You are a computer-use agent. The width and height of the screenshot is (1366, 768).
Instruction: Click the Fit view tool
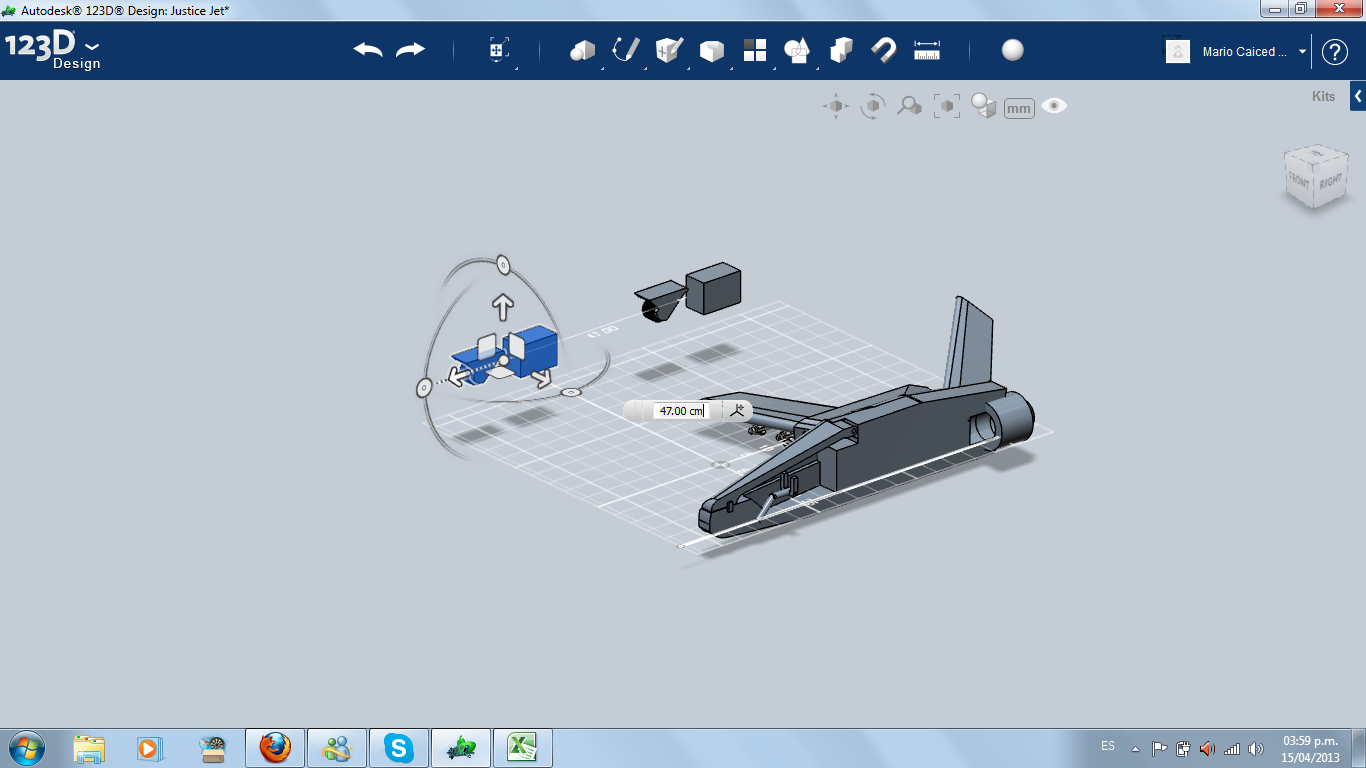pos(946,106)
